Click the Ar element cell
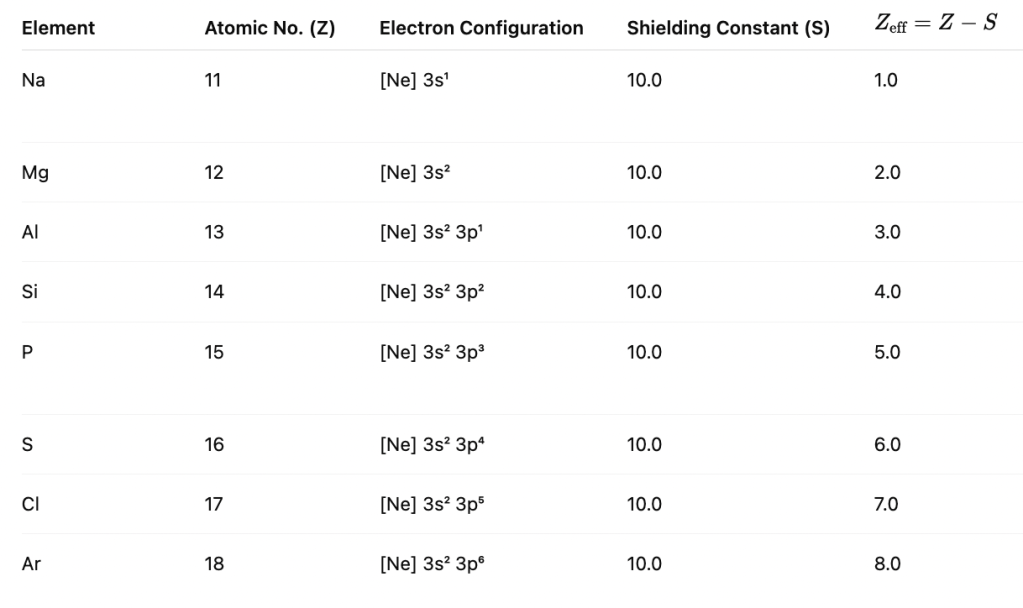This screenshot has height=608, width=1023. (31, 564)
